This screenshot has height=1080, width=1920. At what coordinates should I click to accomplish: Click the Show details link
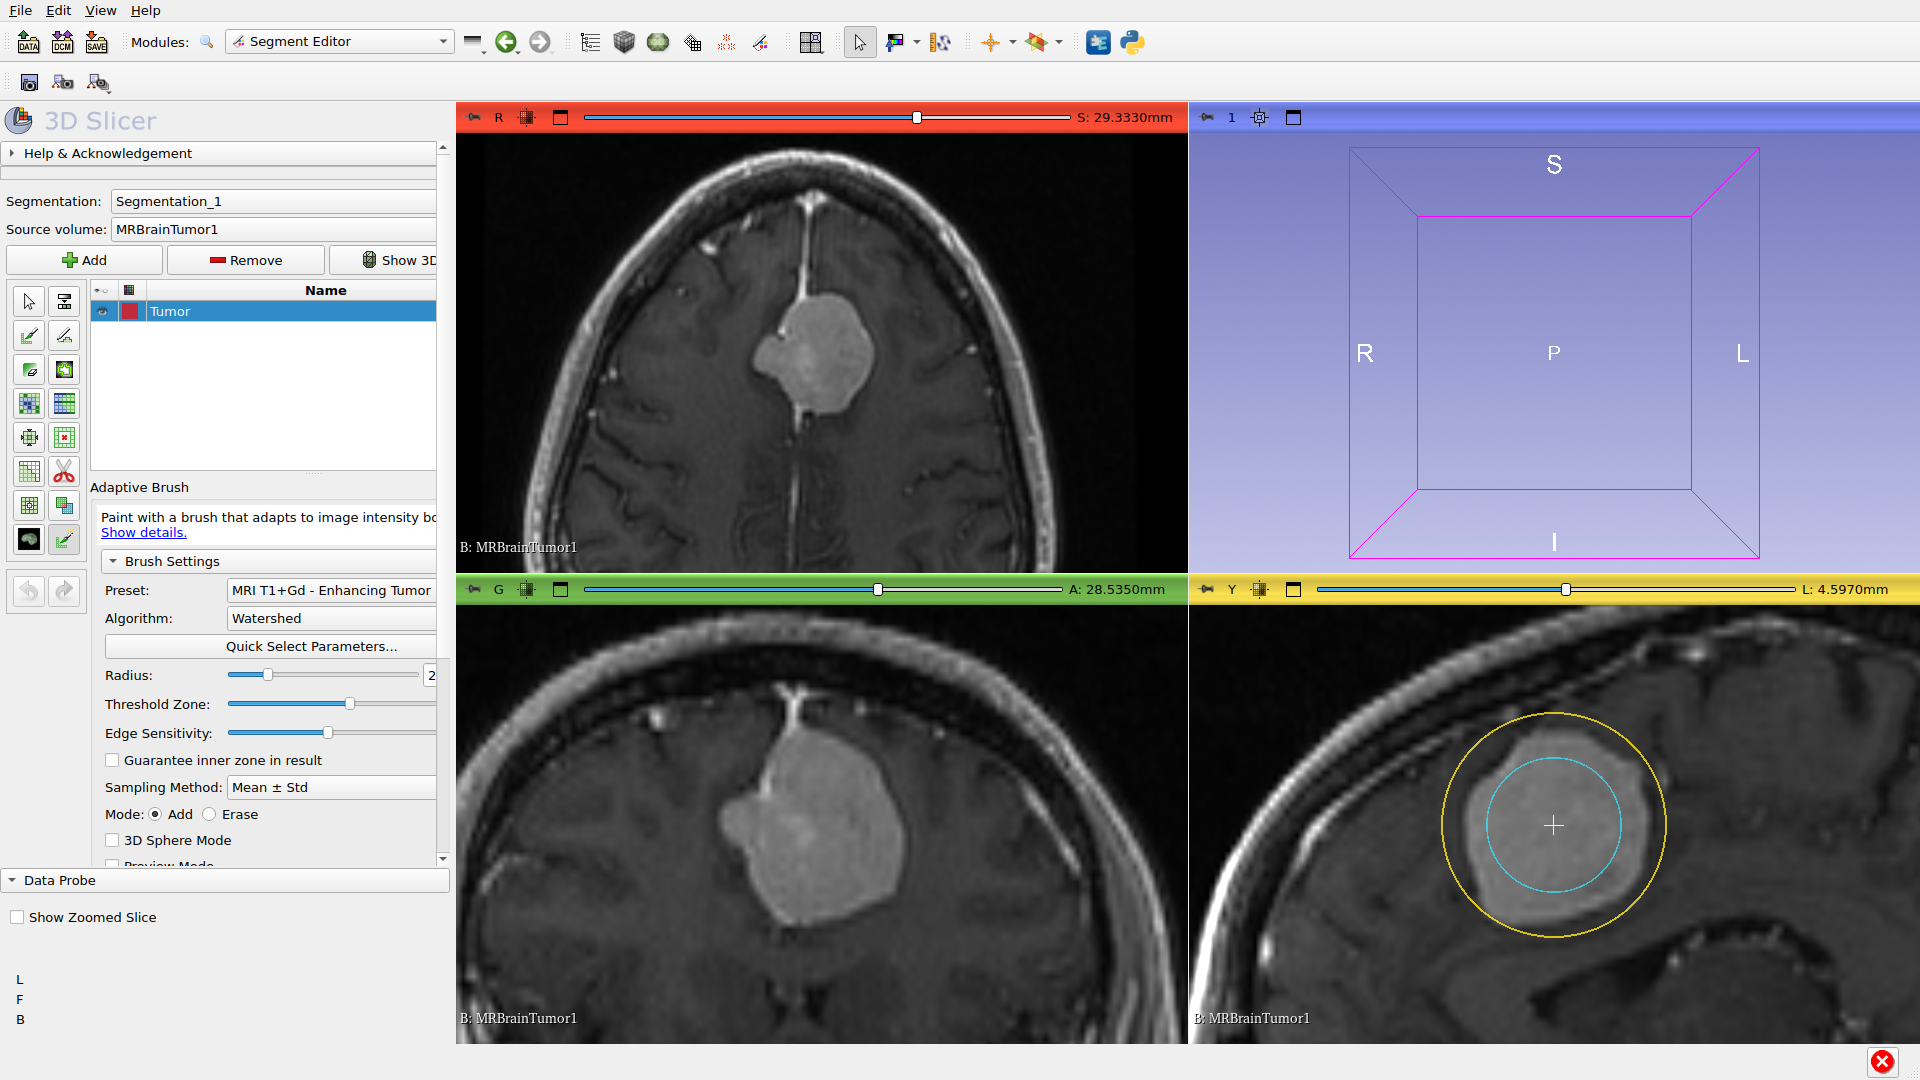(x=143, y=532)
